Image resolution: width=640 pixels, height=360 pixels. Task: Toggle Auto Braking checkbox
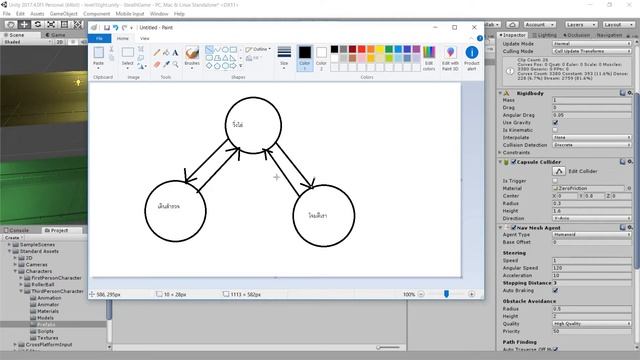click(x=555, y=290)
